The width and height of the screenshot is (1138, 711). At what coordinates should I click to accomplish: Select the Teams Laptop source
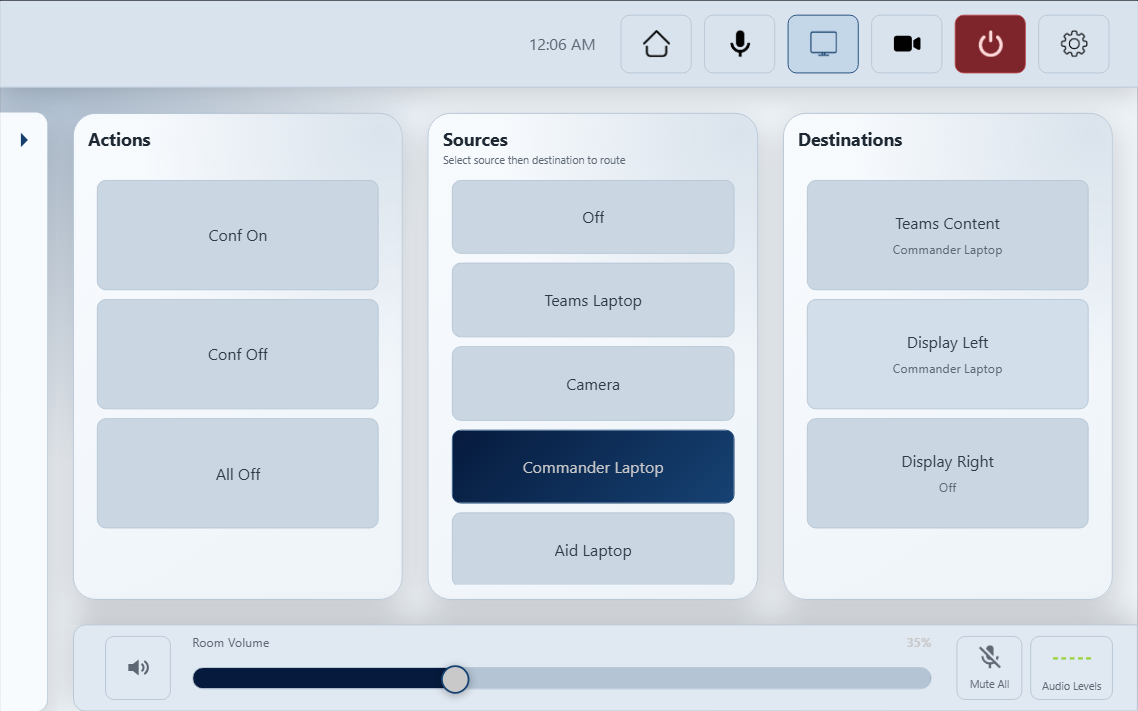point(593,300)
